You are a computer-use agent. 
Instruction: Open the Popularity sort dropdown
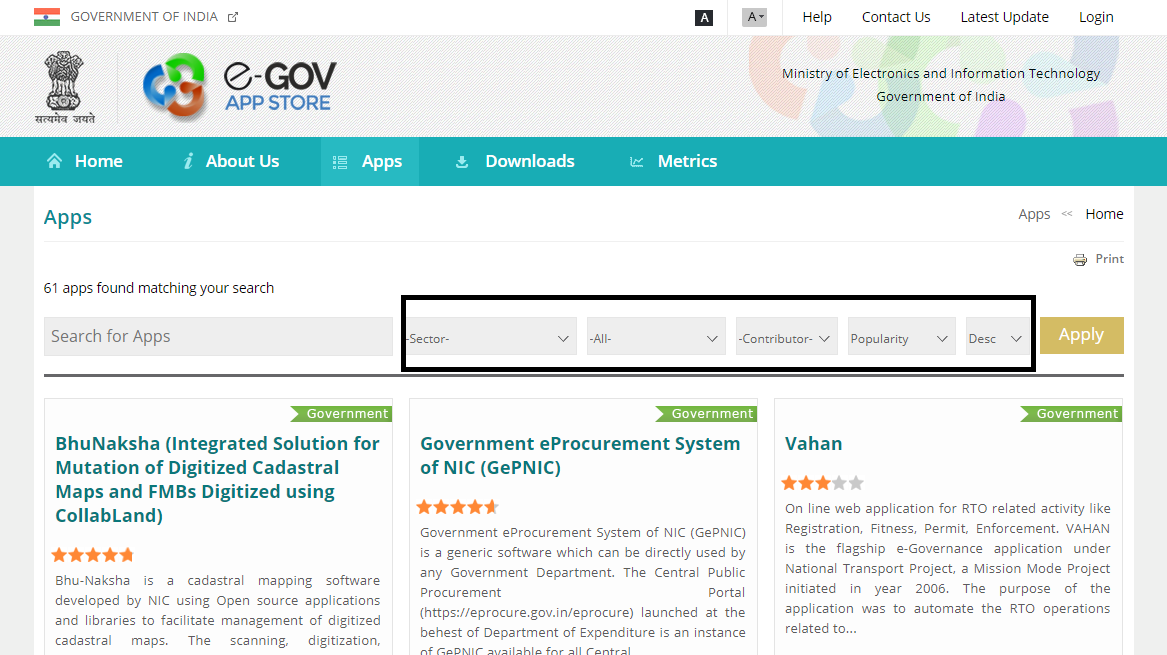click(x=899, y=337)
